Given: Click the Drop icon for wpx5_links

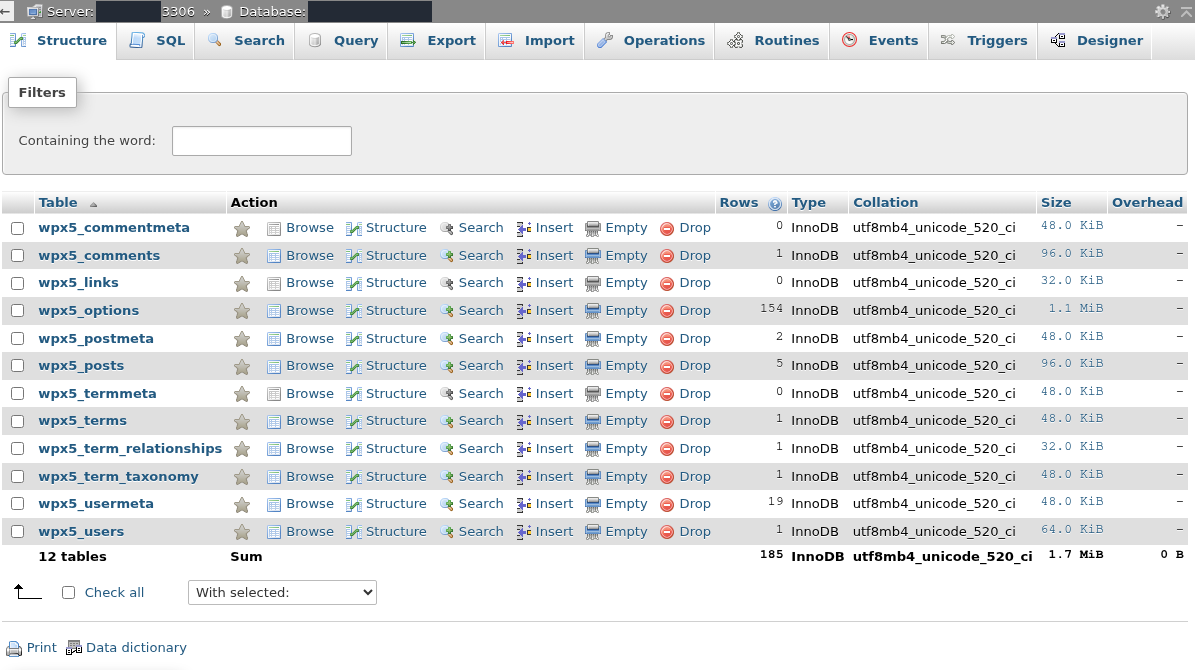Looking at the screenshot, I should tap(667, 284).
